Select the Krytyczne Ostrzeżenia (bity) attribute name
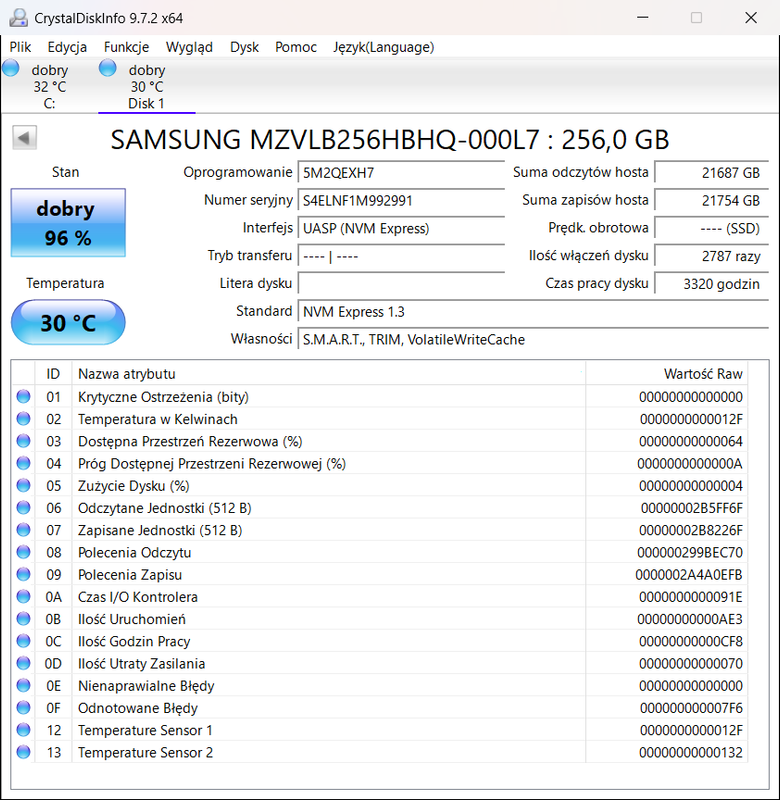Screen dimensions: 780x800 pyautogui.click(x=163, y=397)
